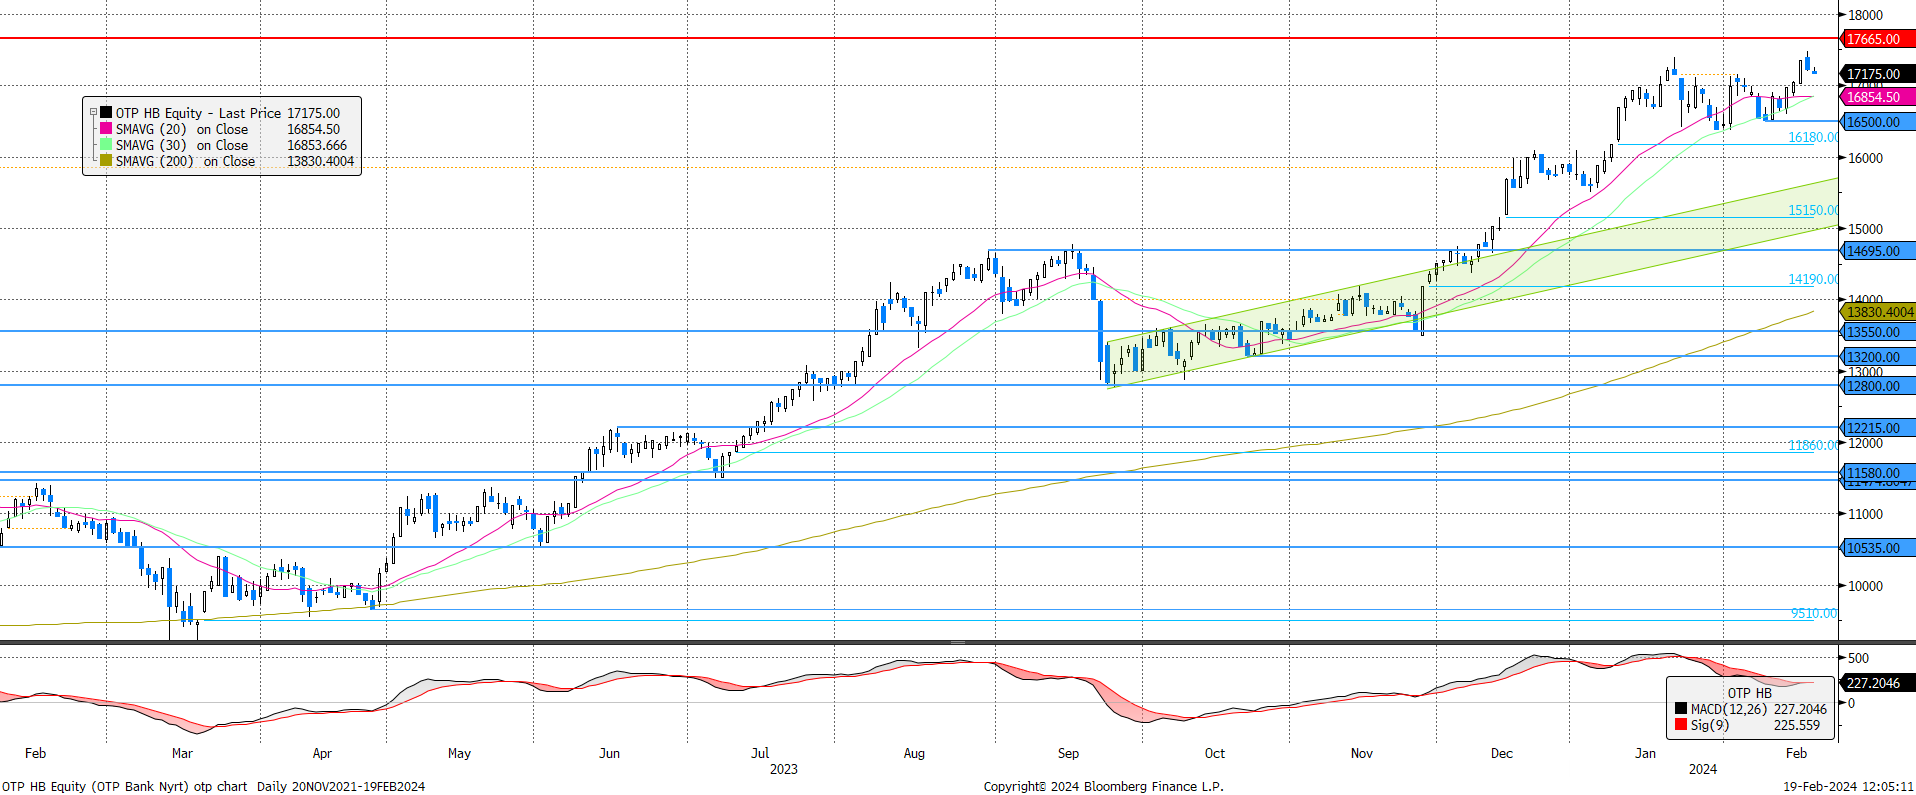Click the blue 12215.00 price tag
Screen dimensions: 1916x795
pyautogui.click(x=1878, y=428)
